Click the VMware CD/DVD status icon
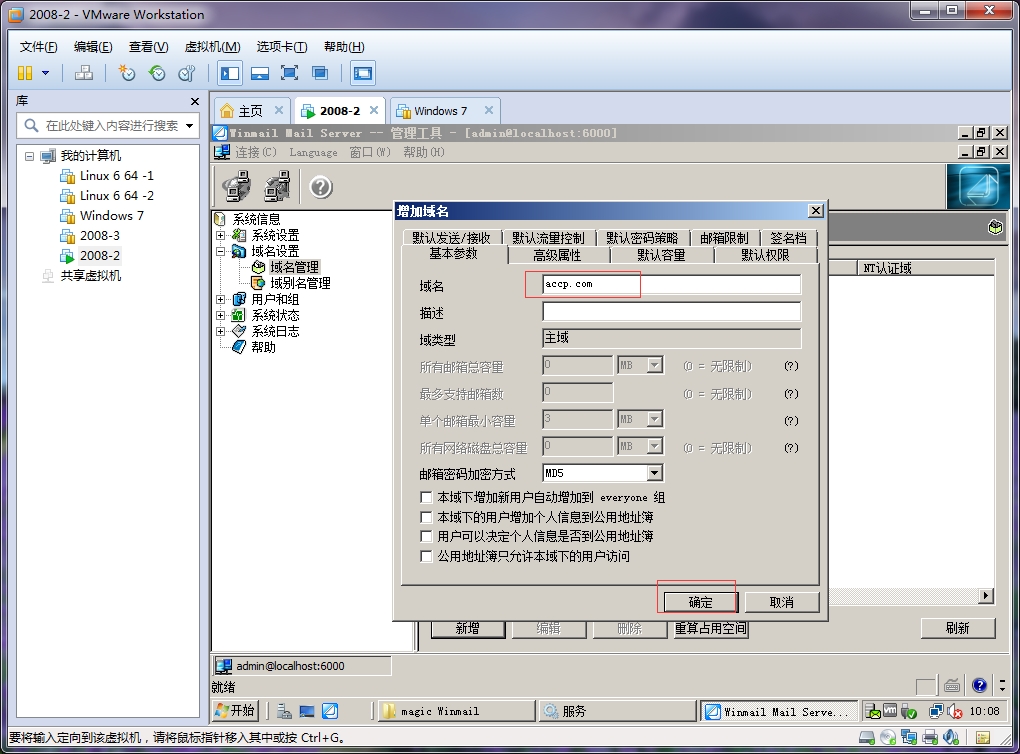The height and width of the screenshot is (754, 1020). pyautogui.click(x=888, y=737)
